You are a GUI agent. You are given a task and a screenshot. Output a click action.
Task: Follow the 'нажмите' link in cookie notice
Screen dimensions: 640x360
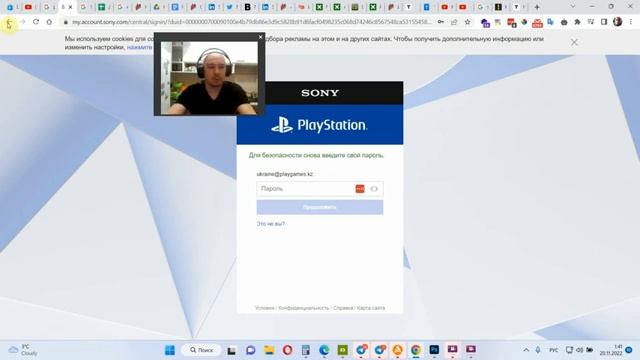coord(139,47)
